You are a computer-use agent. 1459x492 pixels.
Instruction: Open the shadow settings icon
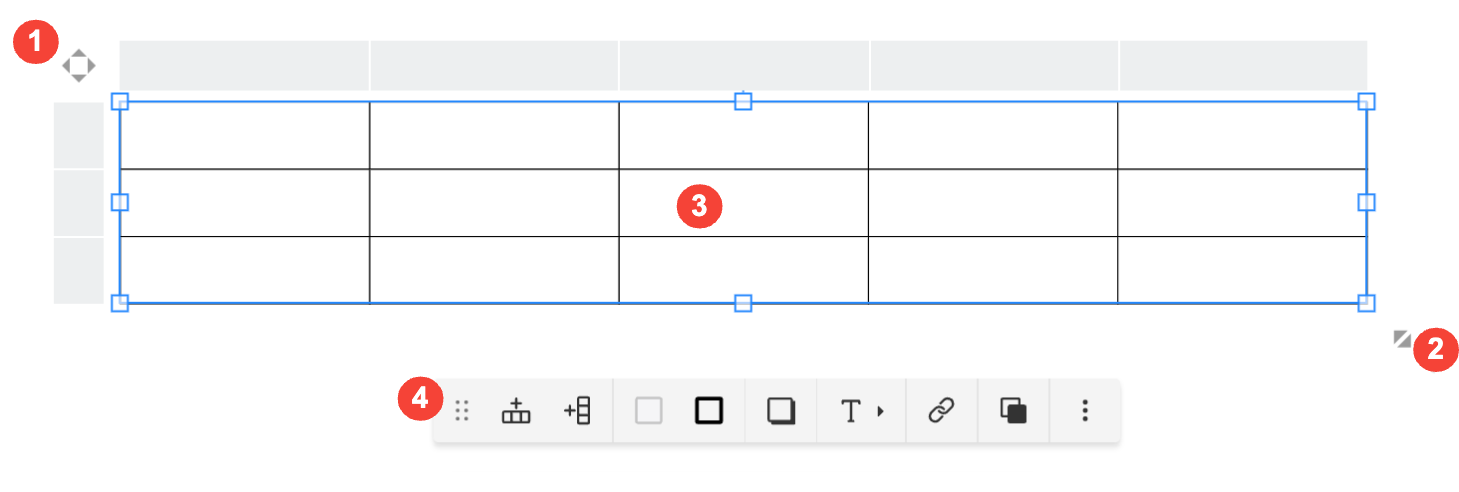781,411
